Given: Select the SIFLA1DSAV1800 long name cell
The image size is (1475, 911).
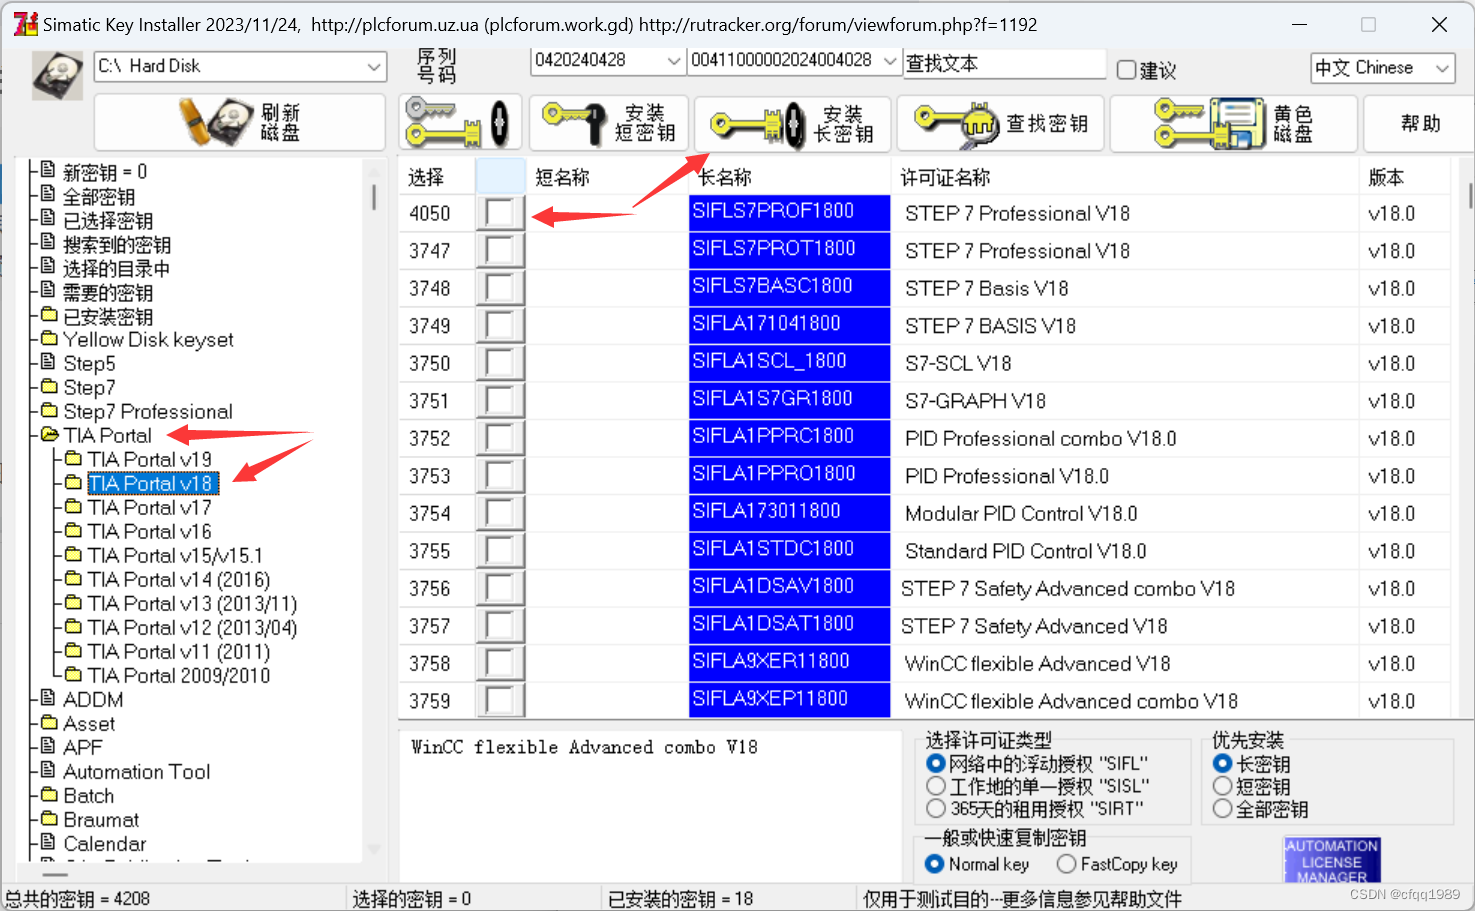Looking at the screenshot, I should [790, 587].
